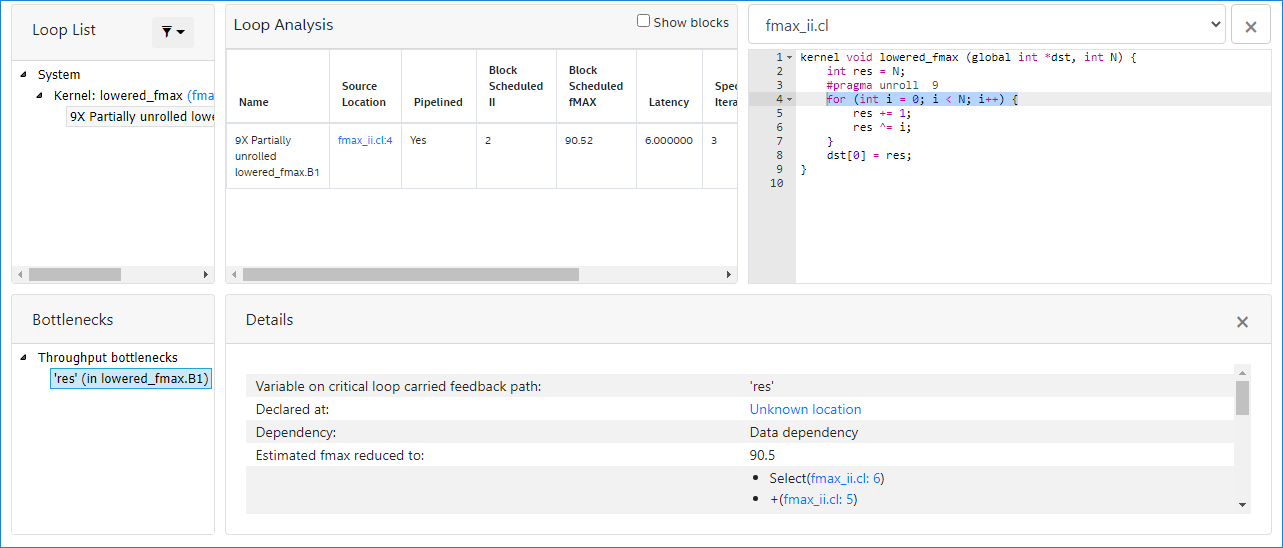Collapse the Throughput bottlenecks node
1283x548 pixels.
[24, 358]
